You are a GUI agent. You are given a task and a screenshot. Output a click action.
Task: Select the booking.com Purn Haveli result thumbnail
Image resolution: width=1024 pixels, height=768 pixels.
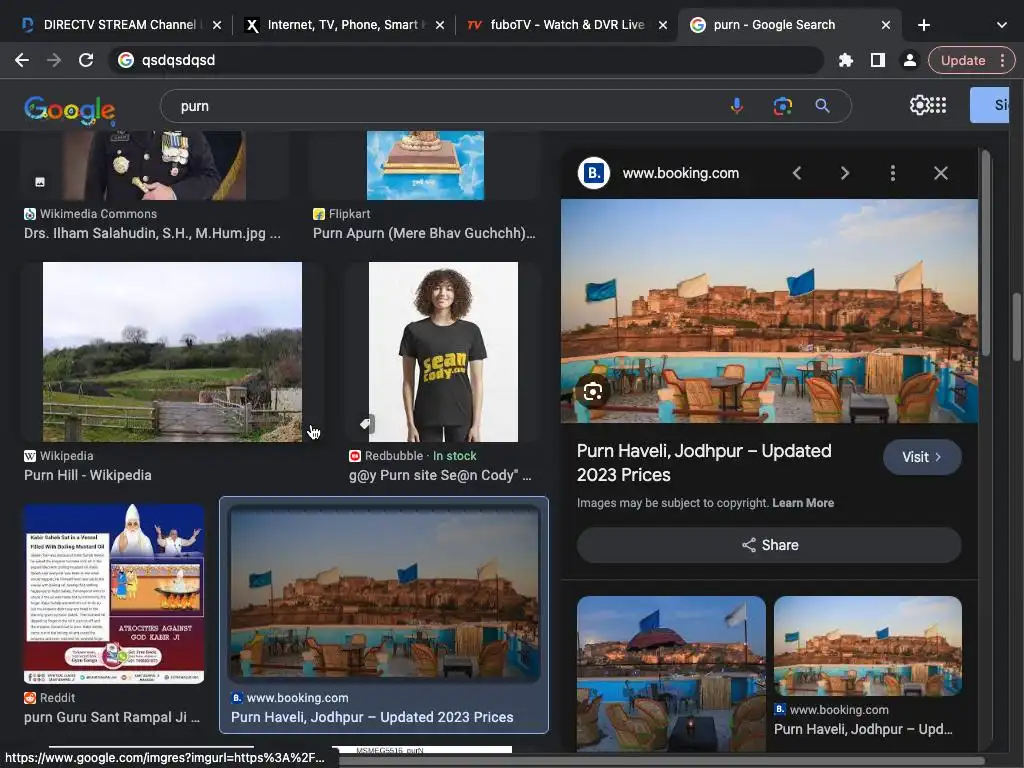pyautogui.click(x=384, y=594)
